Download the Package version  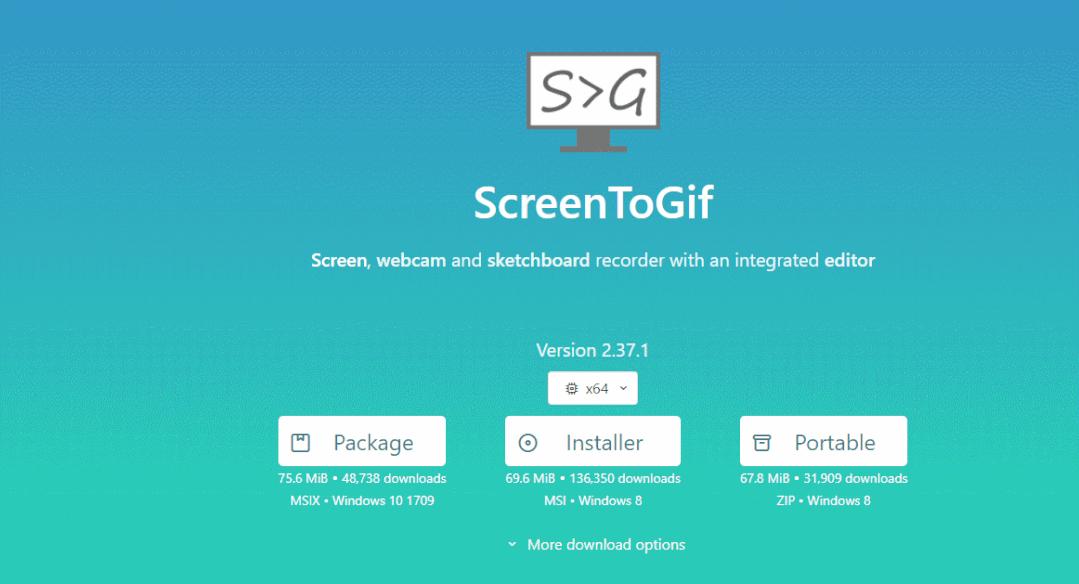[x=362, y=441]
